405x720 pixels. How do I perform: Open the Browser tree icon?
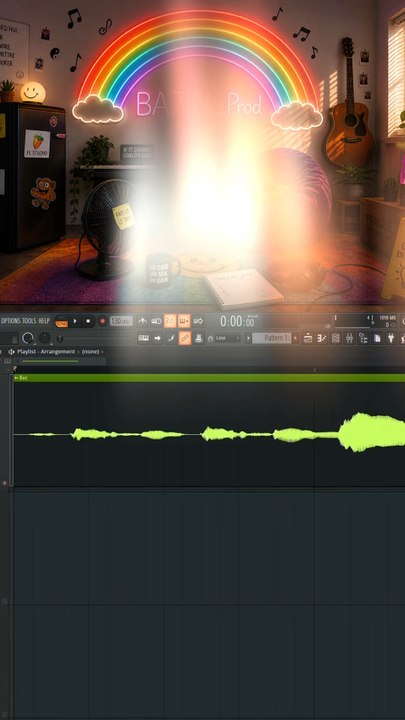coord(363,338)
